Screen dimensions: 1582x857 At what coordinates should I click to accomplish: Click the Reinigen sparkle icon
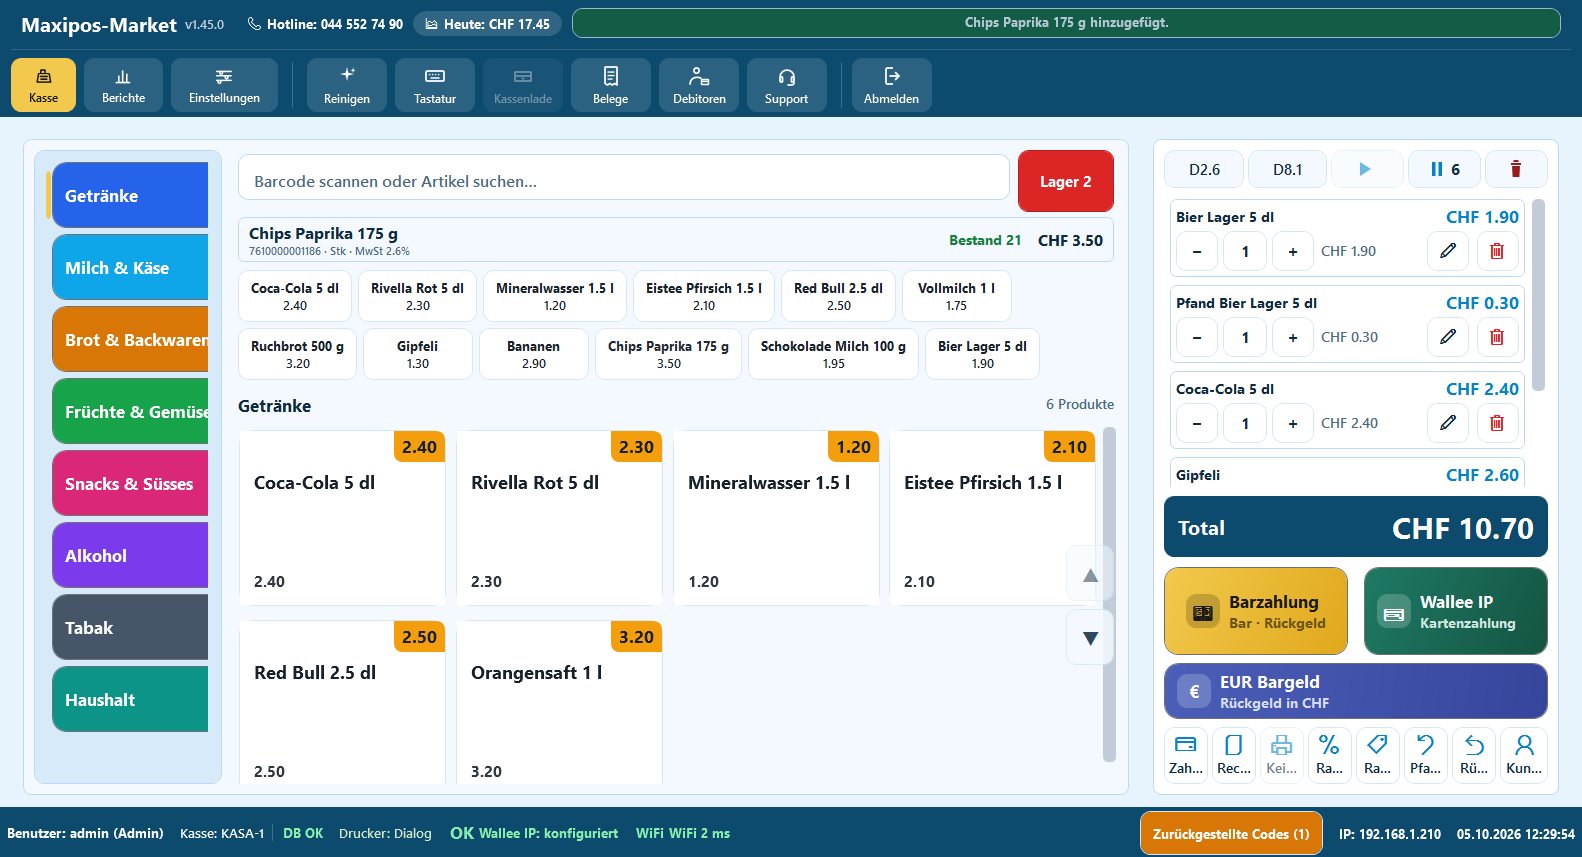[x=347, y=75]
